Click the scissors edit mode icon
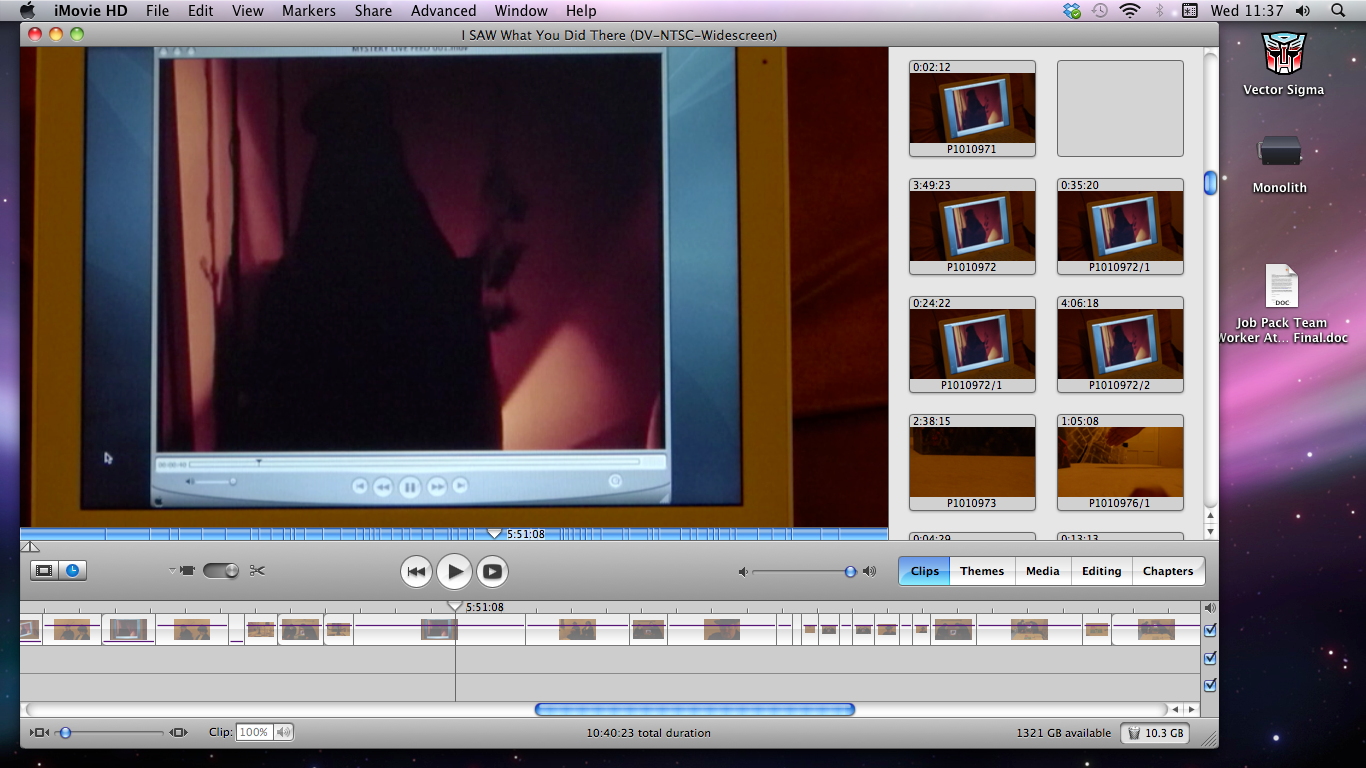1366x768 pixels. pos(257,570)
